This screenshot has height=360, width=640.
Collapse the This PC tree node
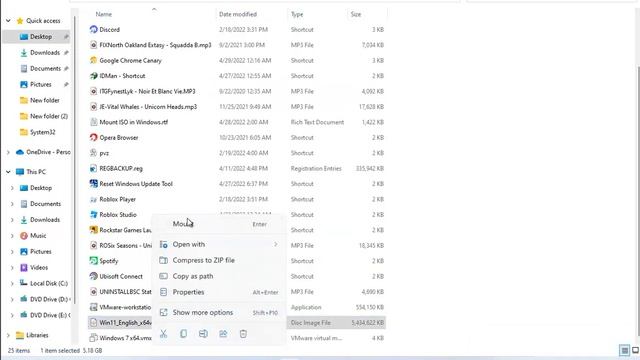tap(8, 172)
